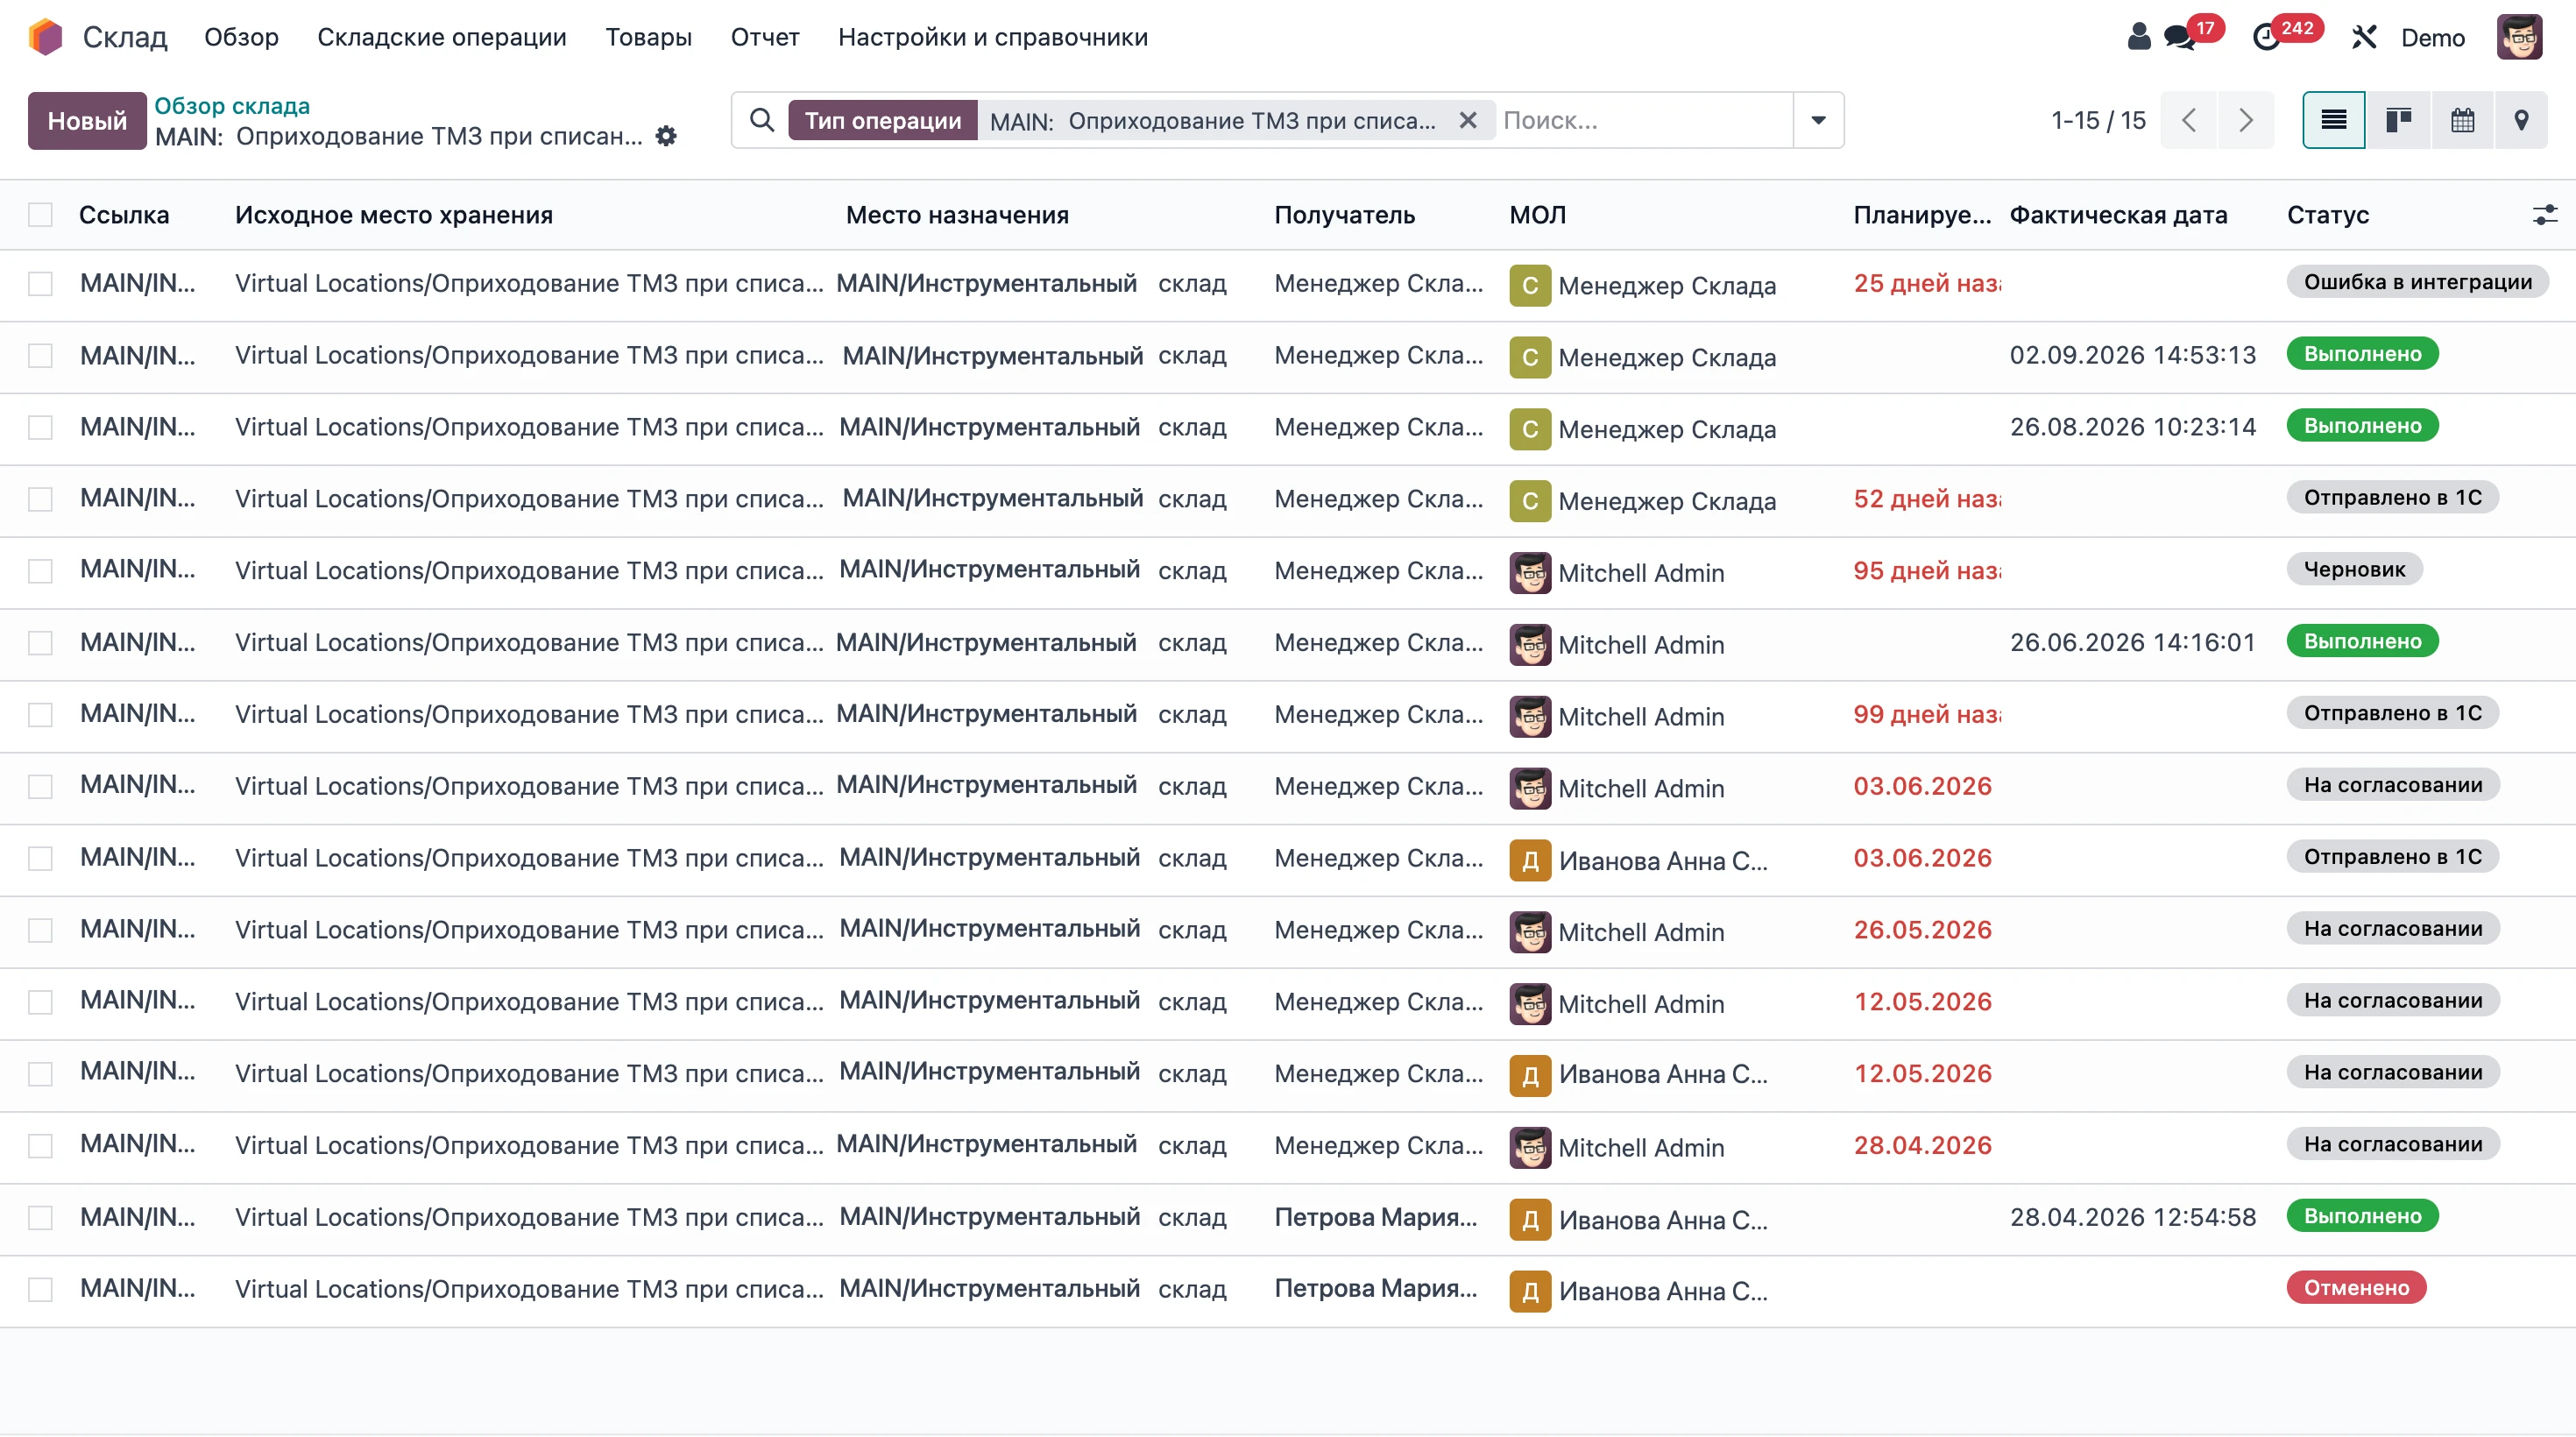Follow the Обзор склада breadcrumb link

pos(232,106)
